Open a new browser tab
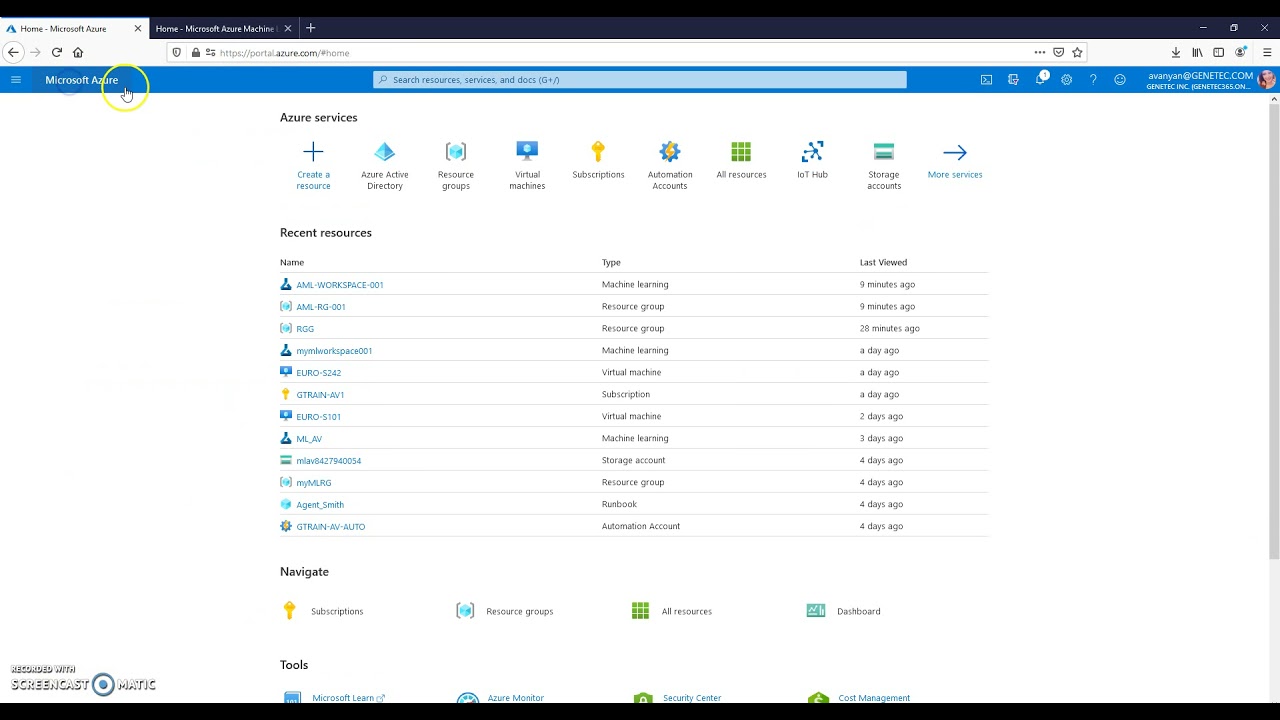This screenshot has width=1280, height=720. pyautogui.click(x=310, y=28)
